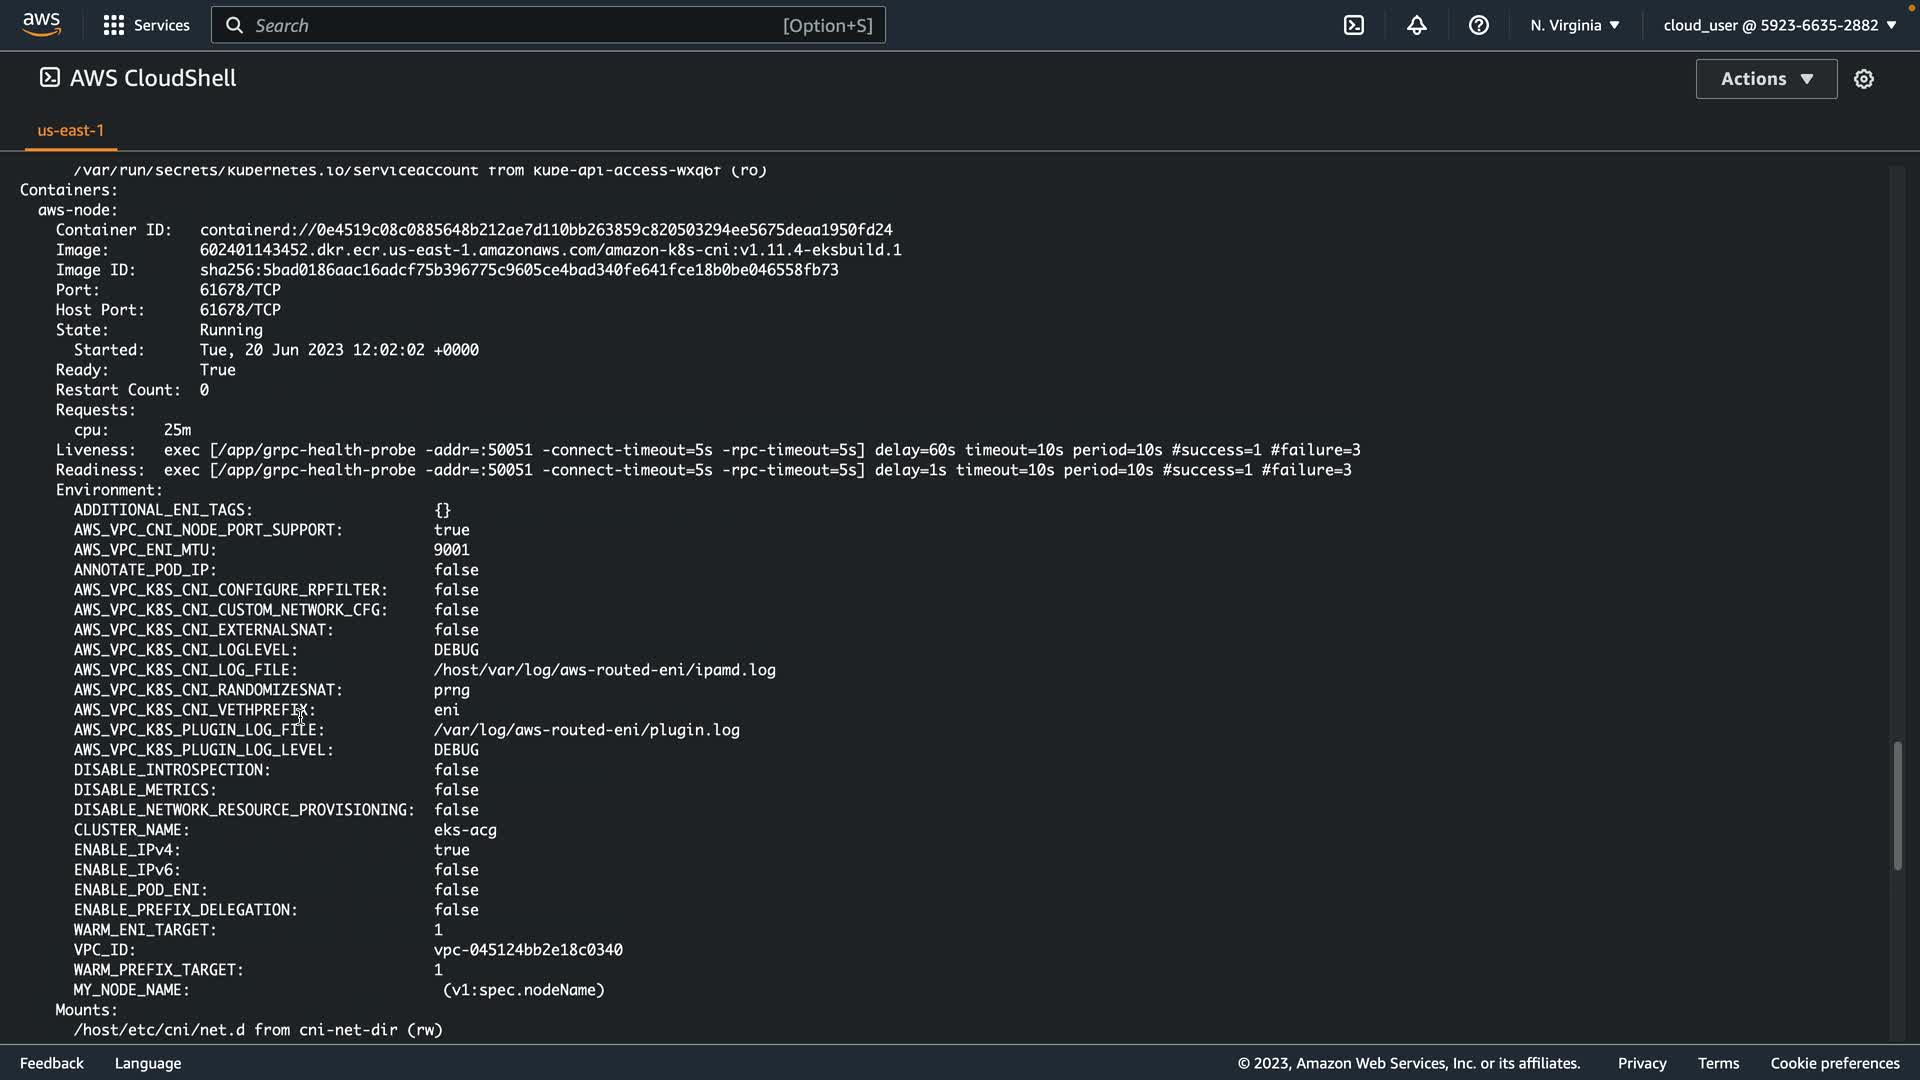
Task: Select the us-east-1 terminal tab
Action: pyautogui.click(x=70, y=130)
